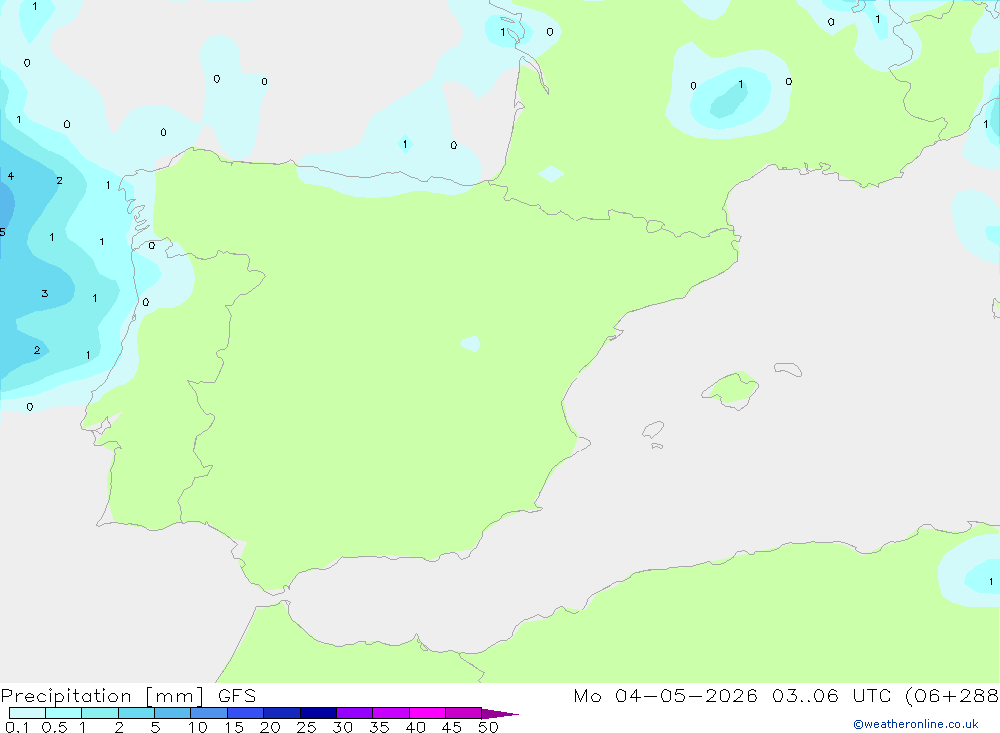
Task: Select the 40–45 mm legend color box
Action: 427,713
